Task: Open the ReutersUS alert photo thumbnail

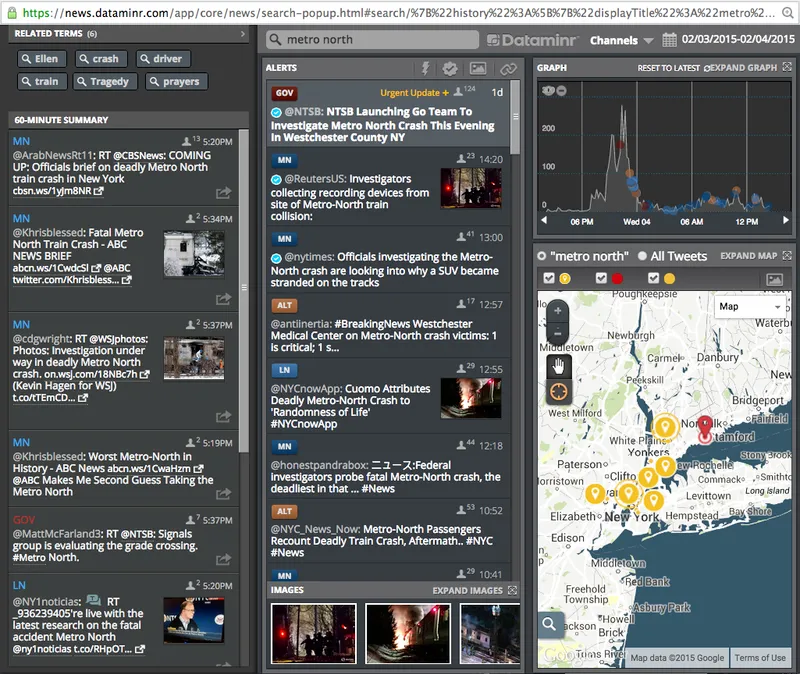Action: pyautogui.click(x=470, y=188)
